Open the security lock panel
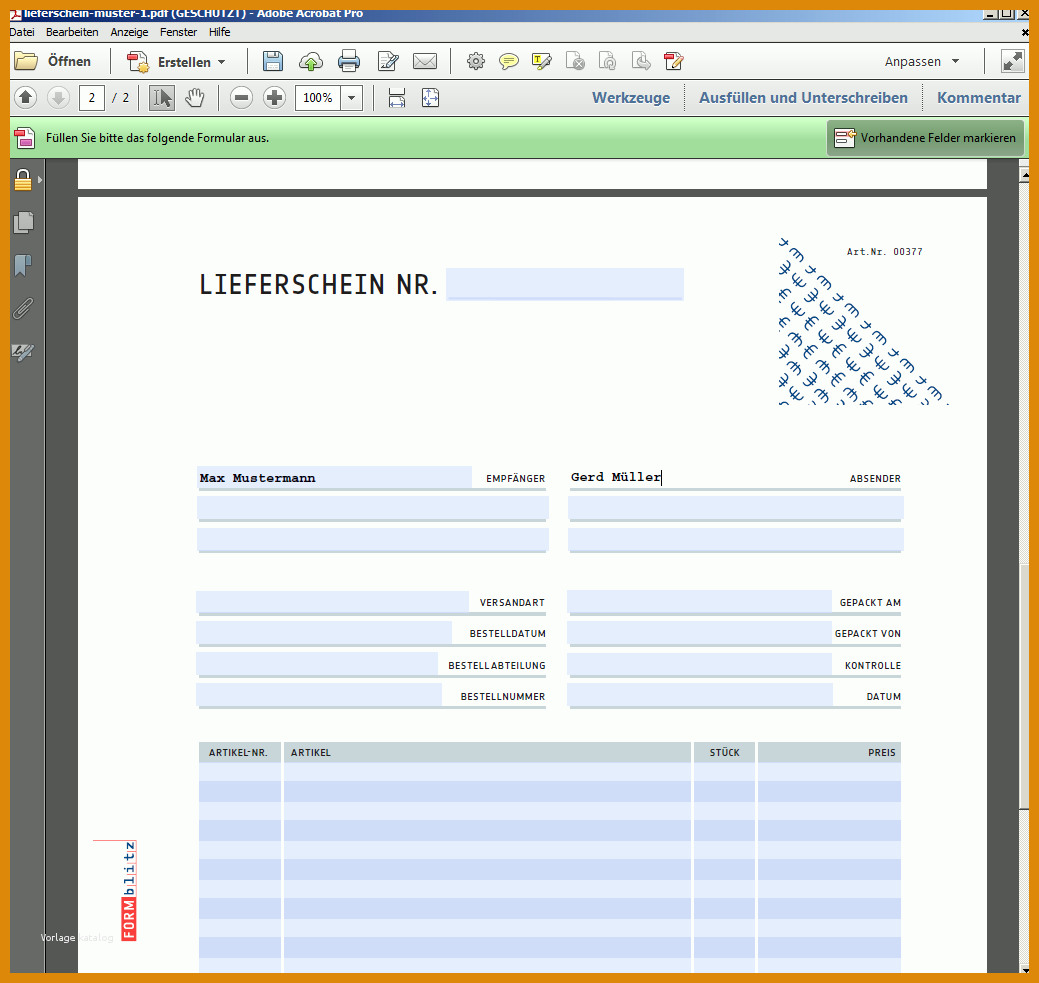 (x=23, y=180)
